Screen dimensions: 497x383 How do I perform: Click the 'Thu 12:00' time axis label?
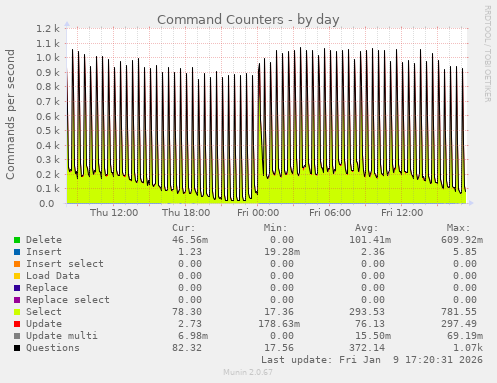point(114,213)
